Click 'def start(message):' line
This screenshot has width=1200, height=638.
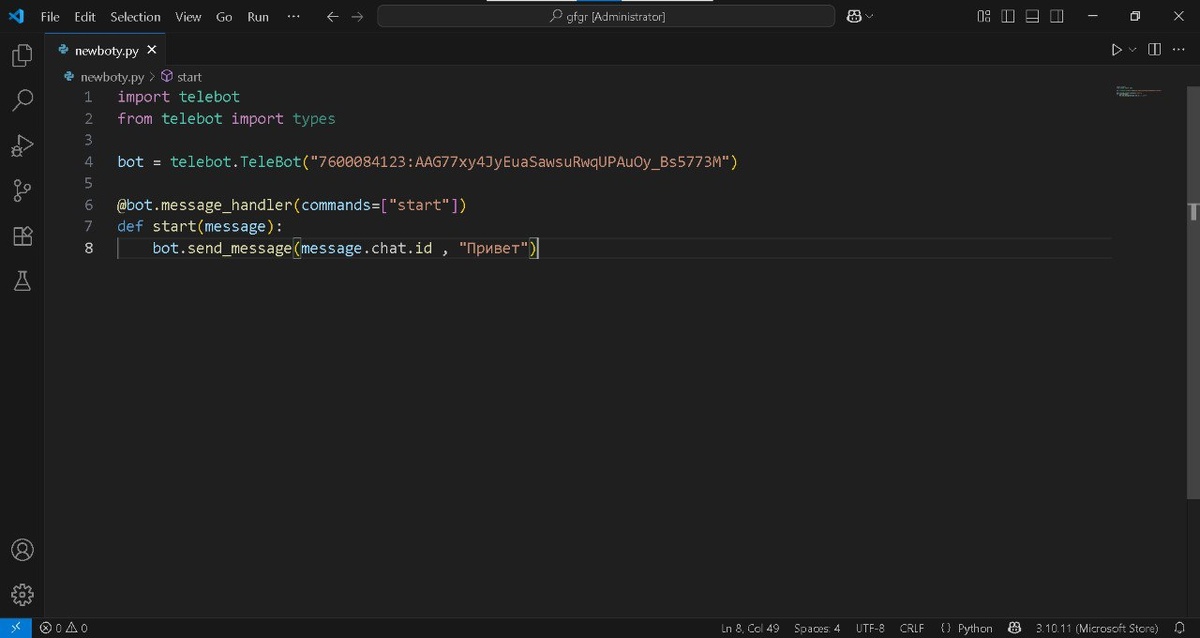pos(200,226)
